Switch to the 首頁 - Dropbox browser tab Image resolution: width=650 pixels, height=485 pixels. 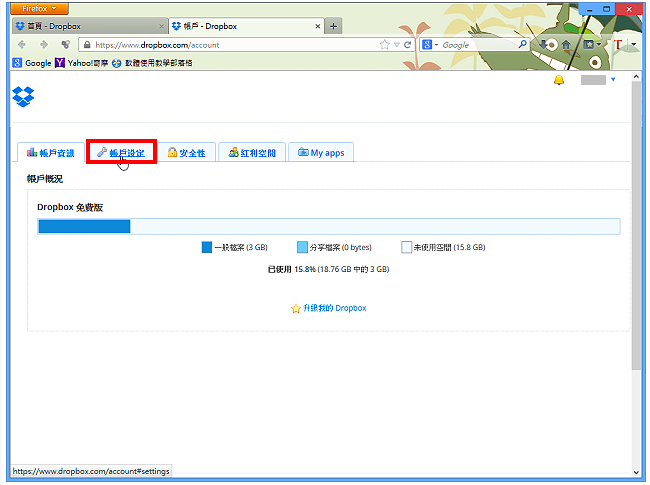[90, 27]
